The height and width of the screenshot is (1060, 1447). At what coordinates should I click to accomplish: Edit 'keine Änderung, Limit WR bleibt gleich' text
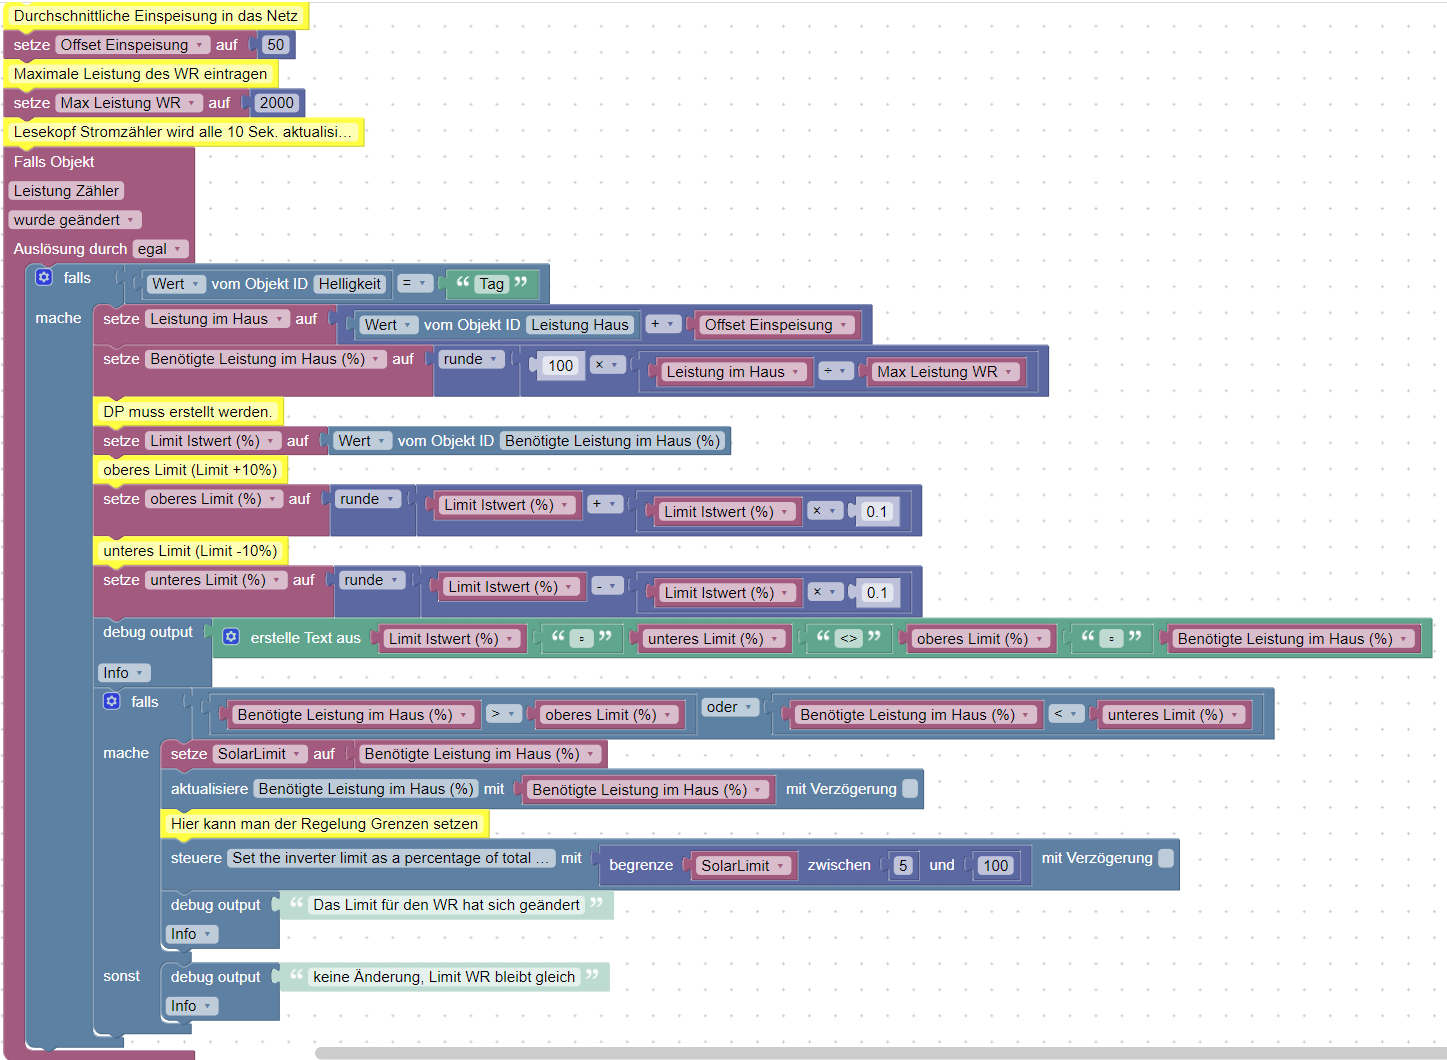[x=444, y=977]
